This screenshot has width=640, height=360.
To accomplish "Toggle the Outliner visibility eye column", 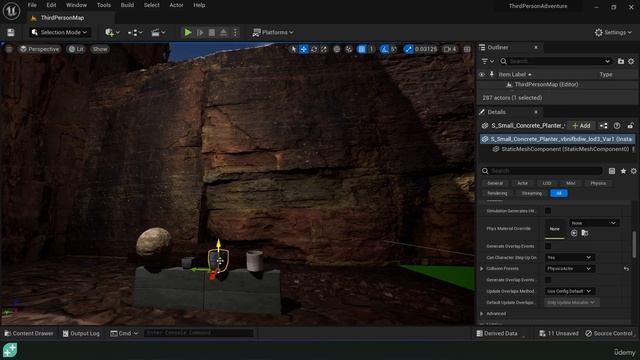I will coord(482,74).
